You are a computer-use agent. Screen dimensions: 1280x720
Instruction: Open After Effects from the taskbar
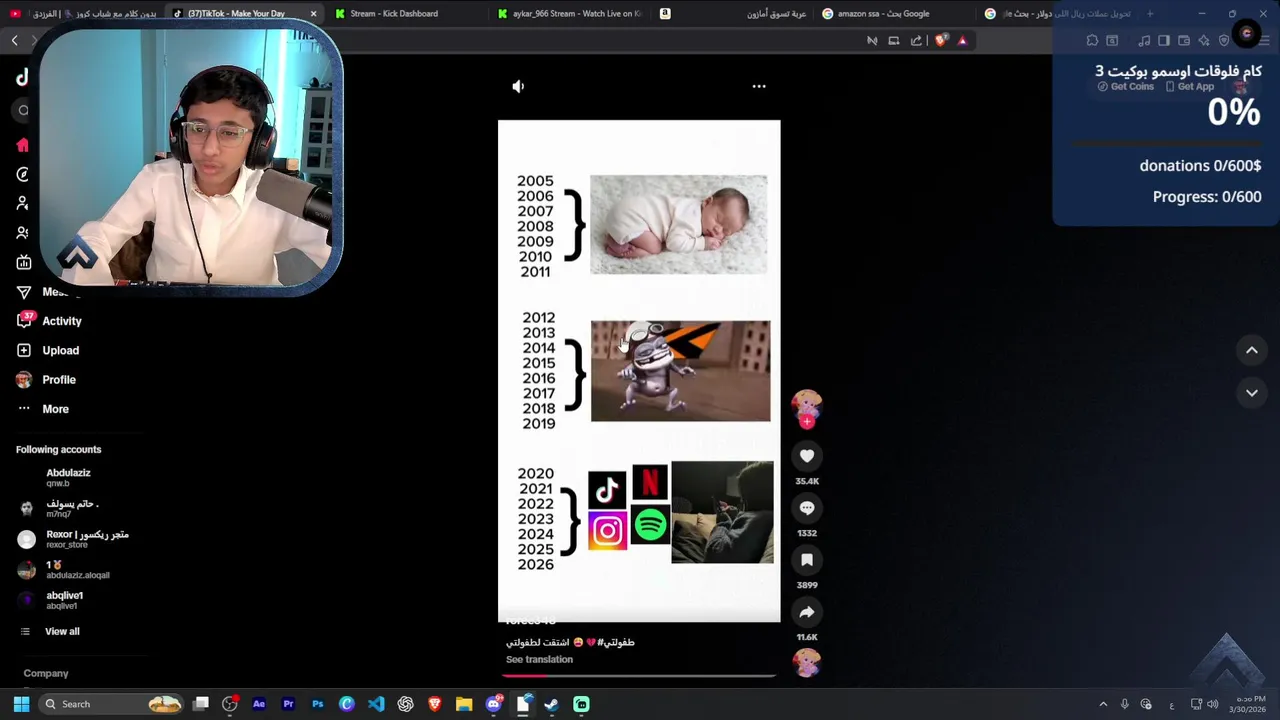[x=259, y=704]
